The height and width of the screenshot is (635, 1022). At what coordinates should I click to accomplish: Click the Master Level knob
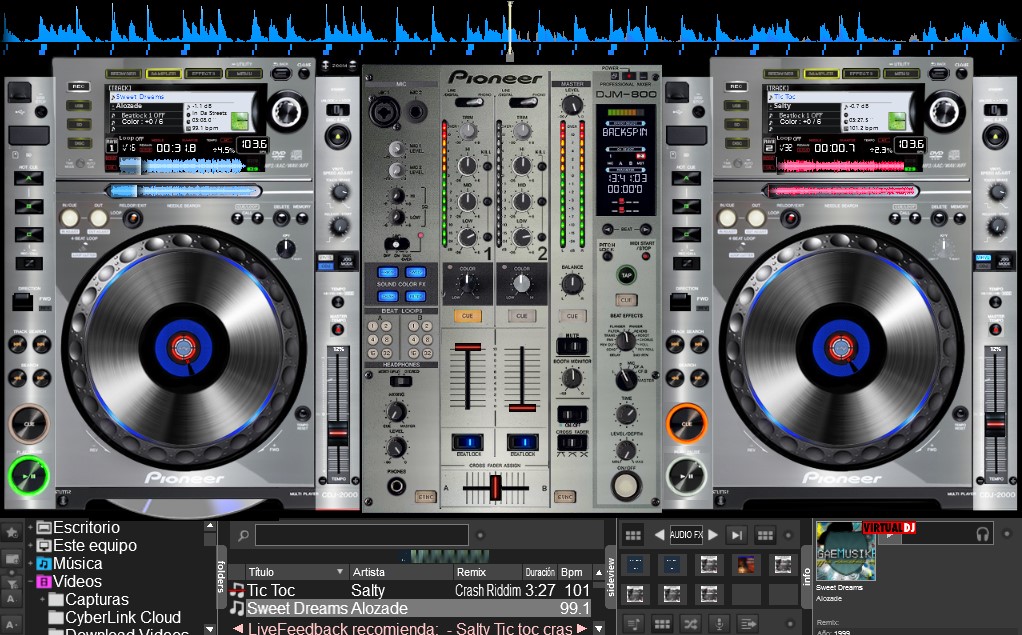click(572, 104)
